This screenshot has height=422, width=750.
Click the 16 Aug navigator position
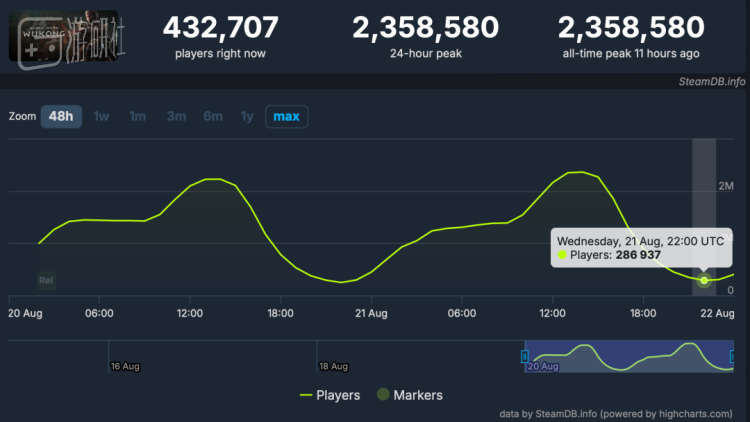click(125, 366)
